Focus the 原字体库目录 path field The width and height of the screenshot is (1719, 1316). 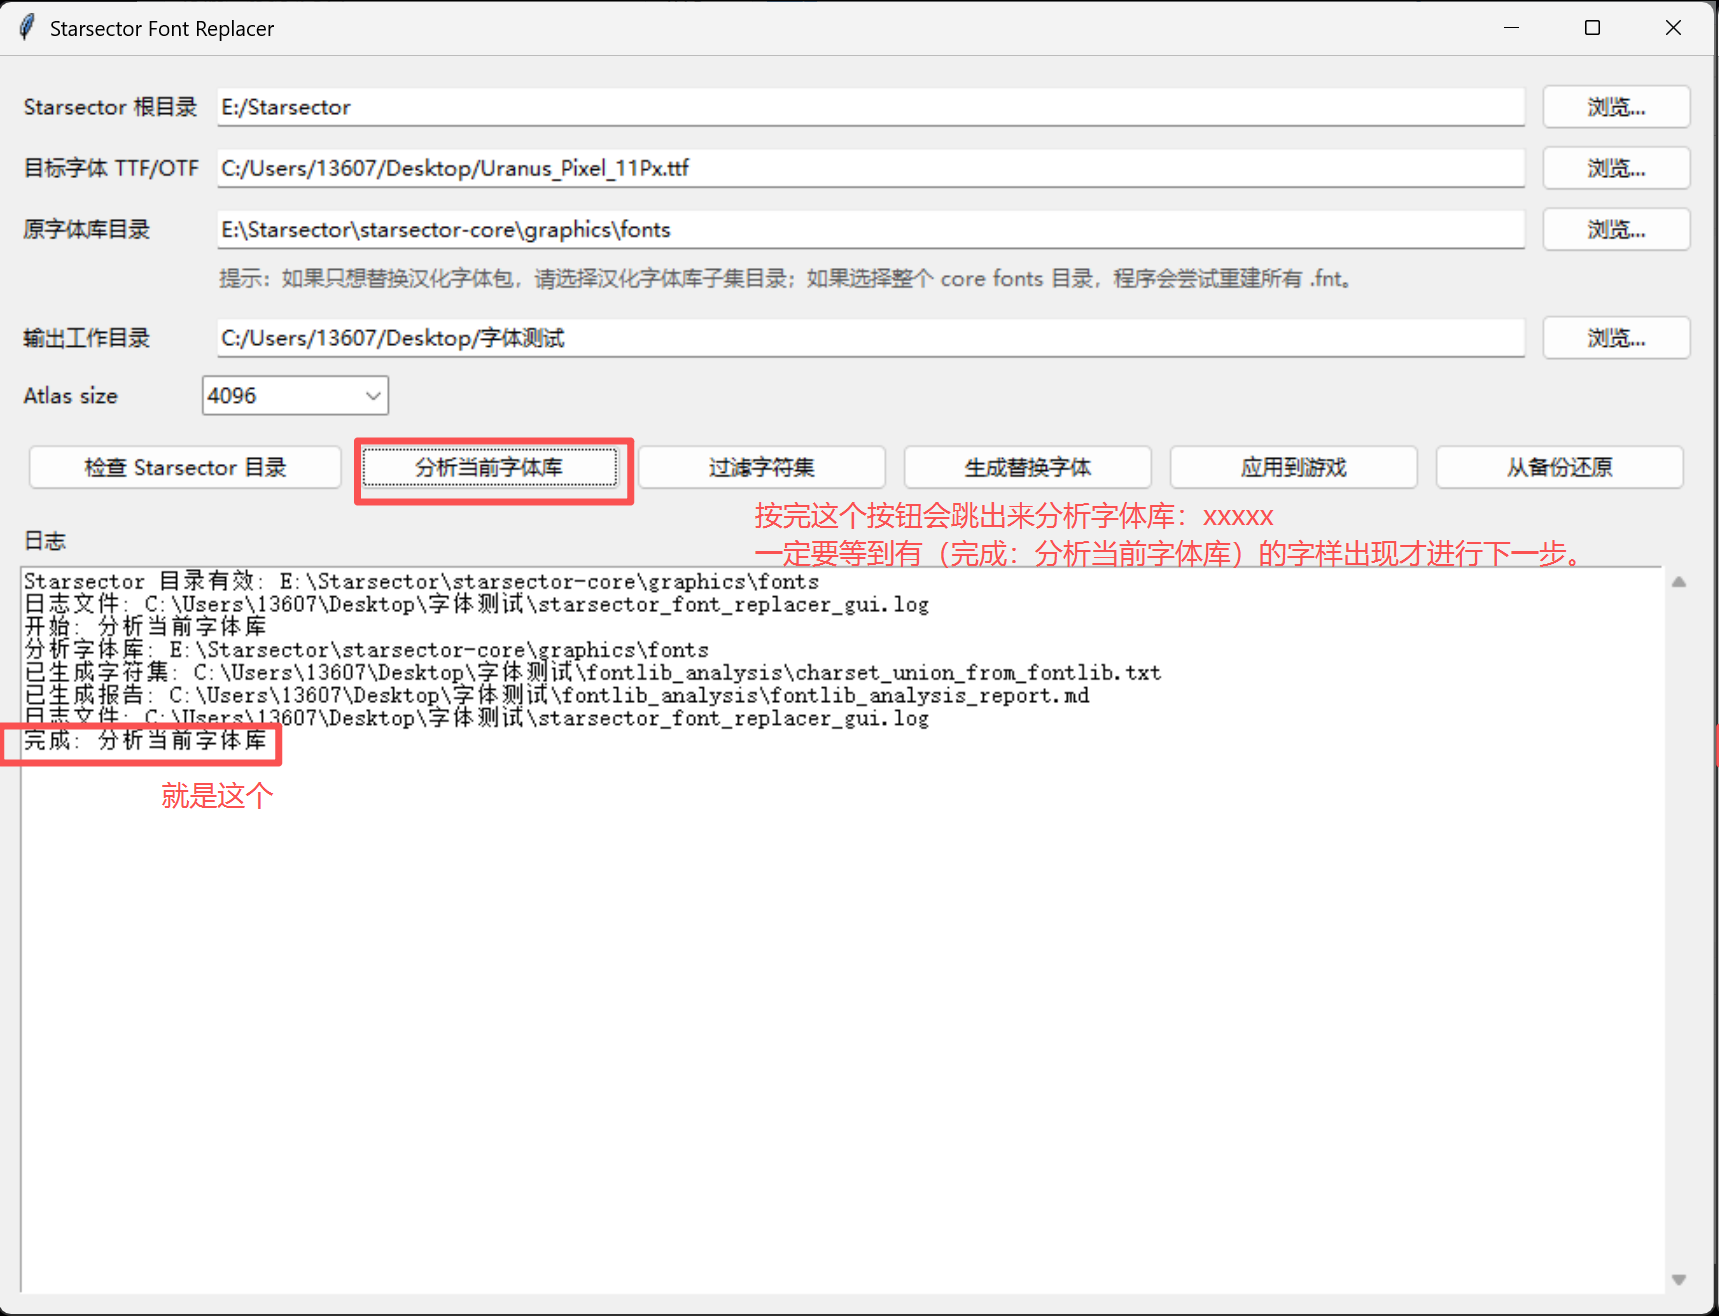[x=871, y=229]
